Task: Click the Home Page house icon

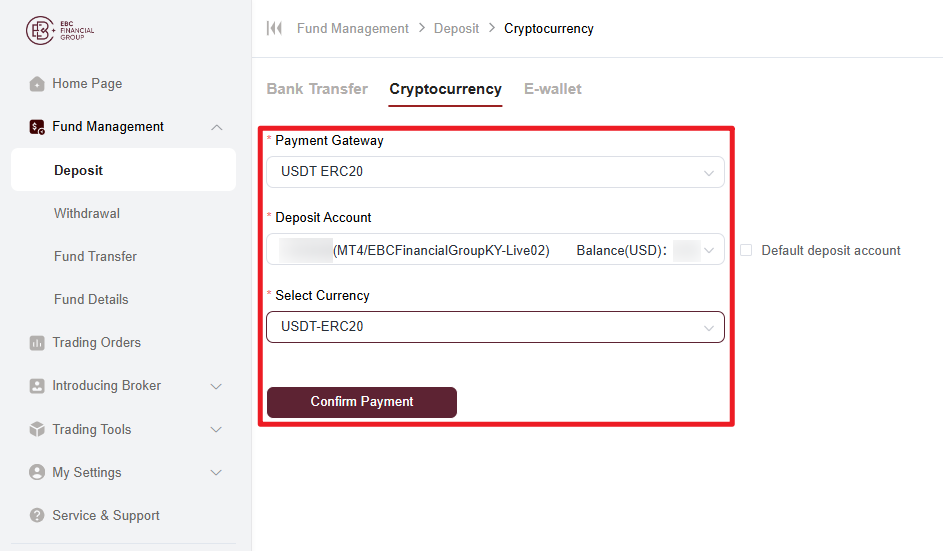Action: pyautogui.click(x=37, y=84)
